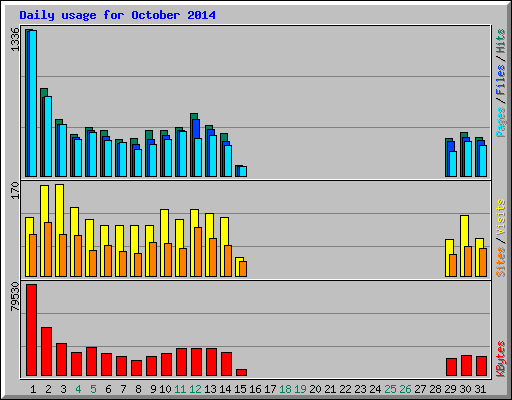Click the orange Sites bar for day 12

pos(198,252)
